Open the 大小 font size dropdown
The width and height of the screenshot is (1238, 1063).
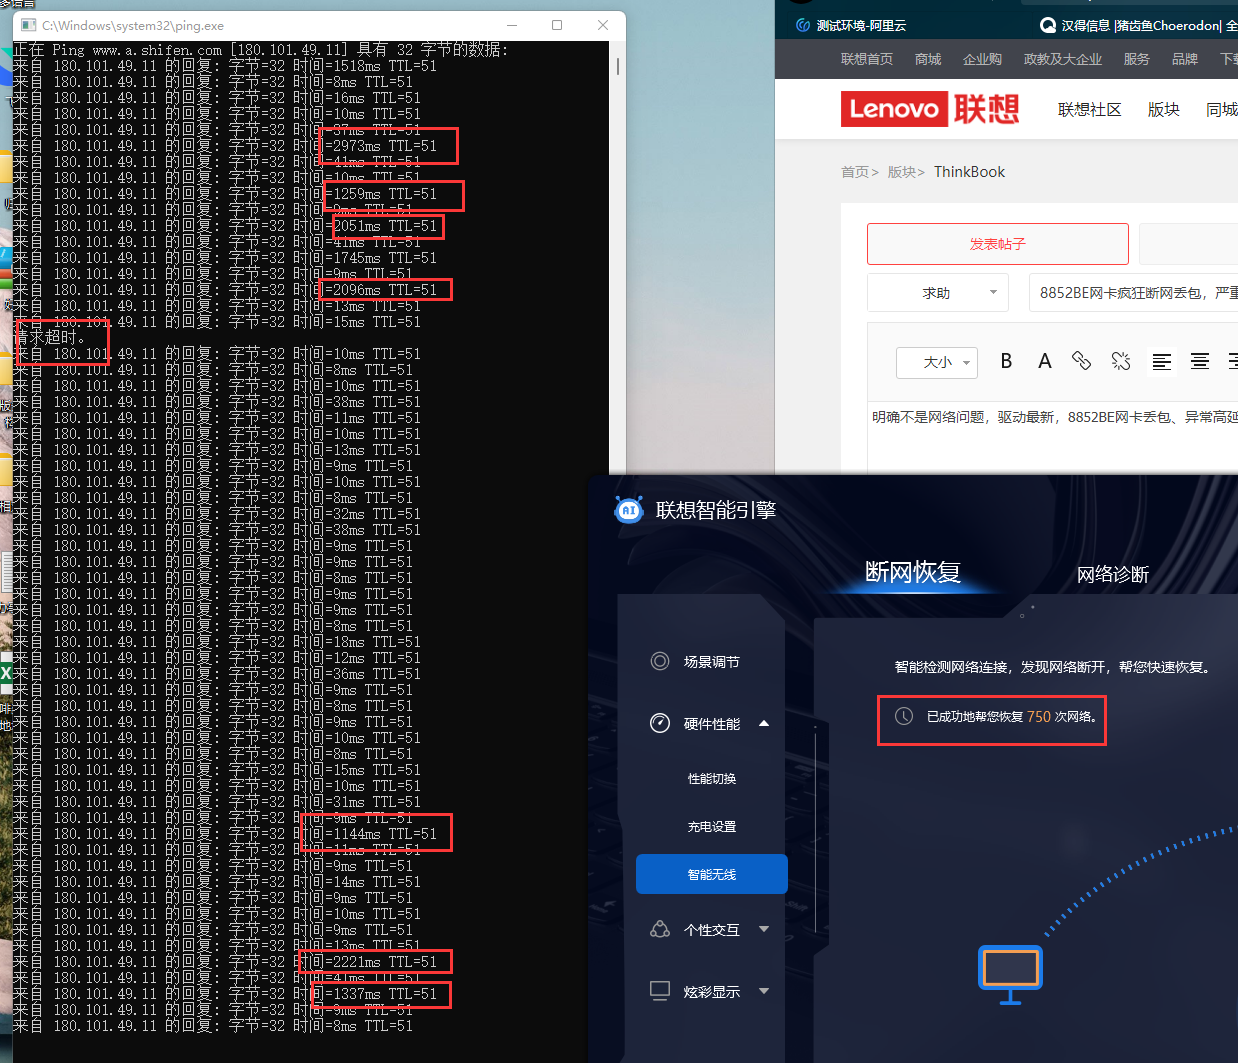937,362
